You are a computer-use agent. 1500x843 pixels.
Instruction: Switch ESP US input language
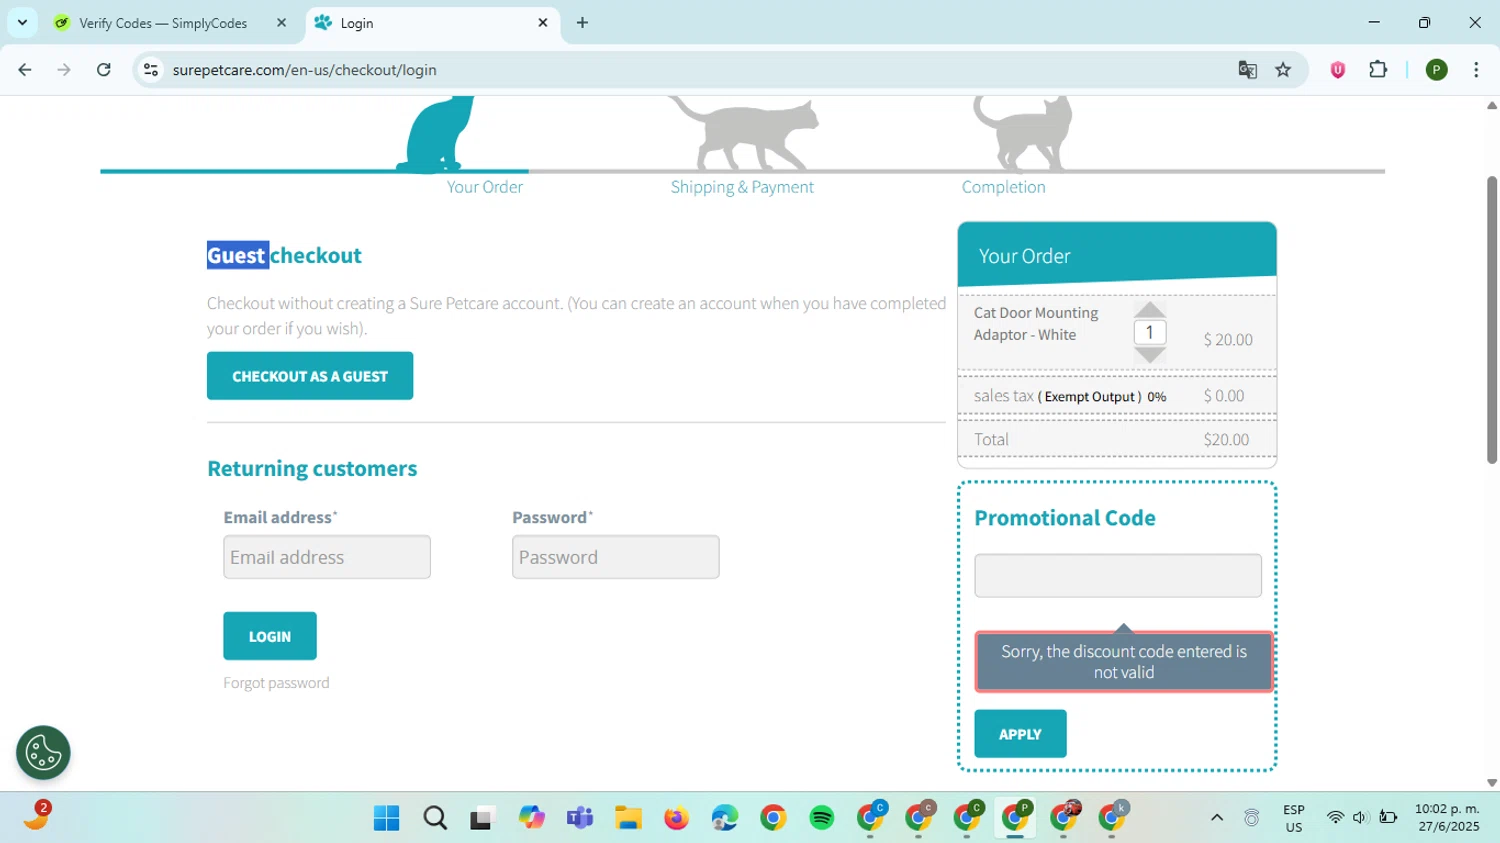[1294, 818]
